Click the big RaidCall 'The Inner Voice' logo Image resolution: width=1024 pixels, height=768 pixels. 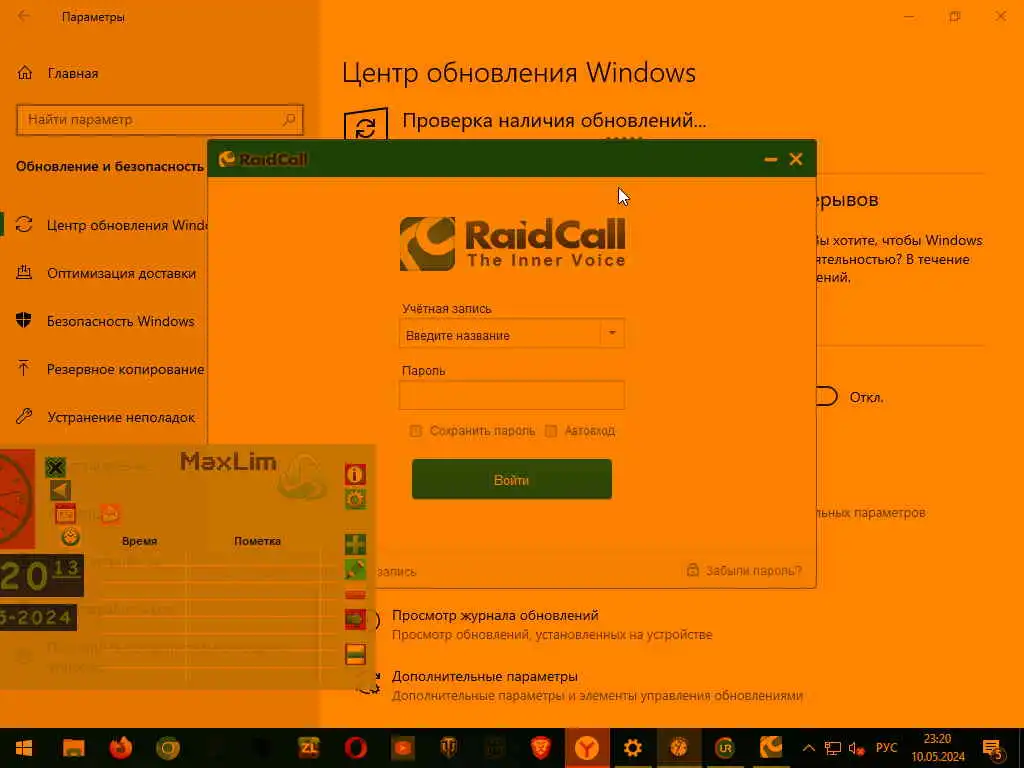[x=513, y=244]
